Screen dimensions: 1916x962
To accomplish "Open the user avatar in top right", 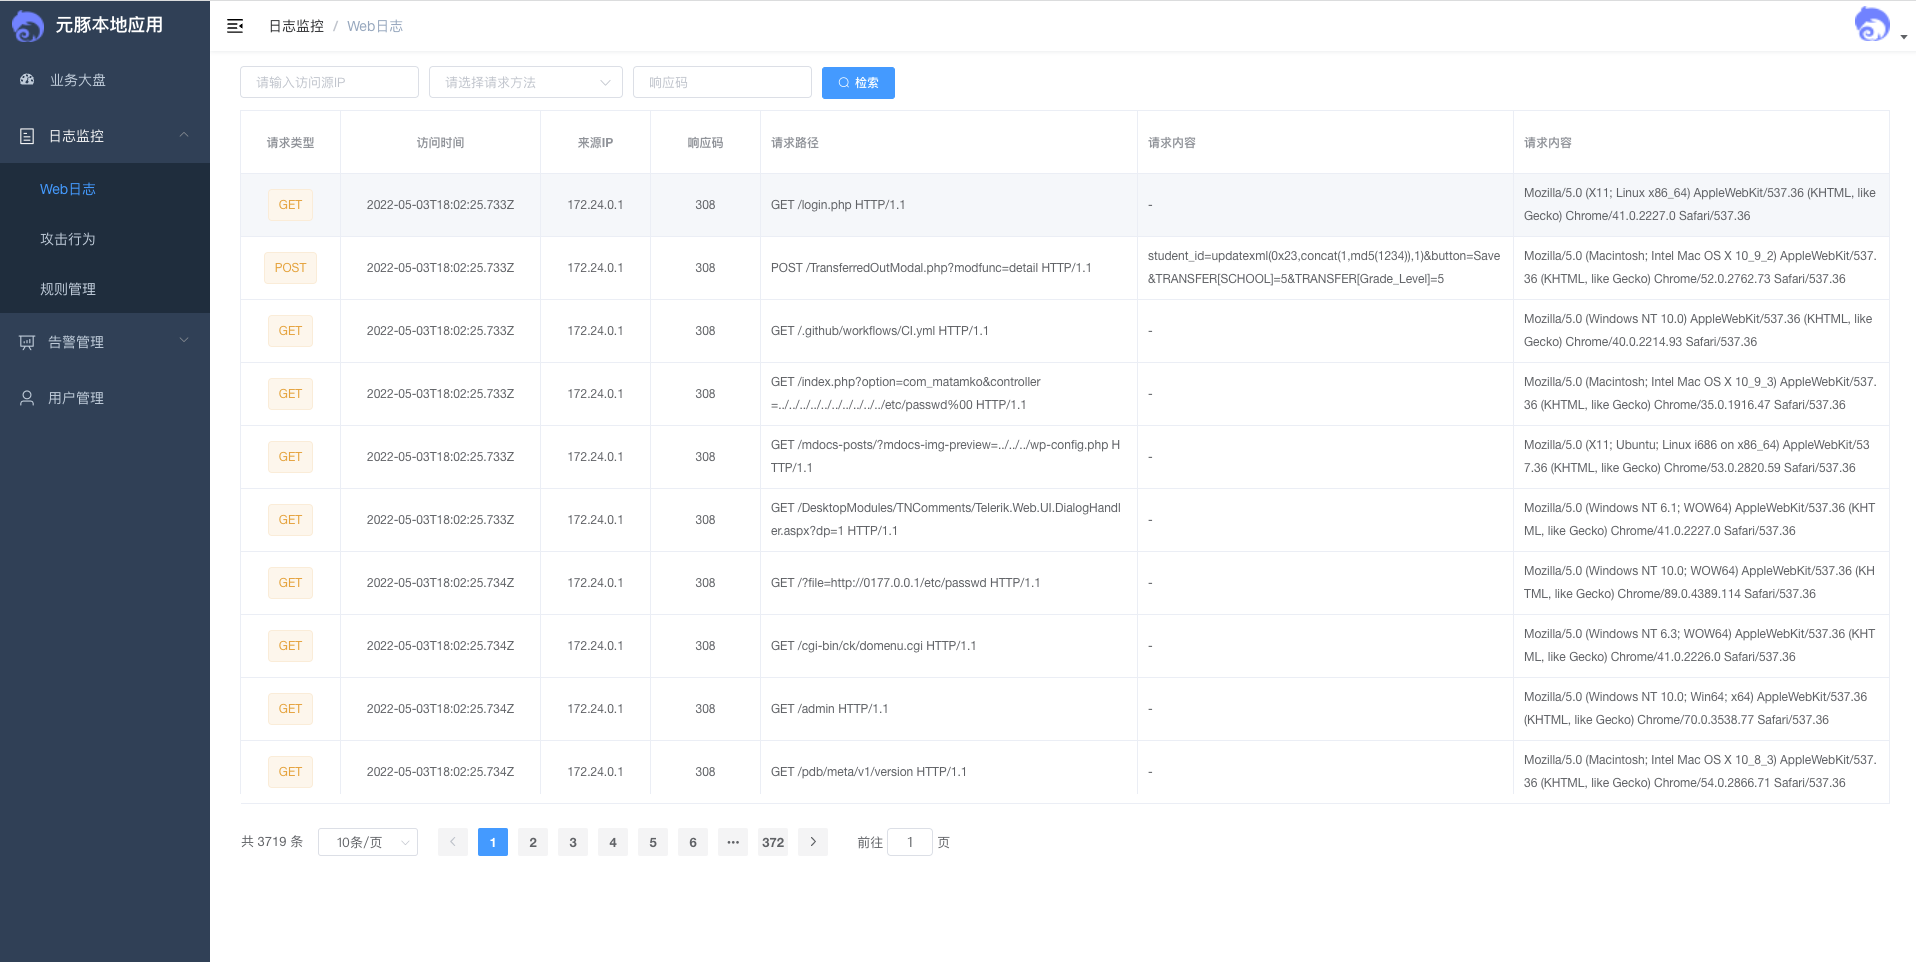I will [x=1872, y=25].
